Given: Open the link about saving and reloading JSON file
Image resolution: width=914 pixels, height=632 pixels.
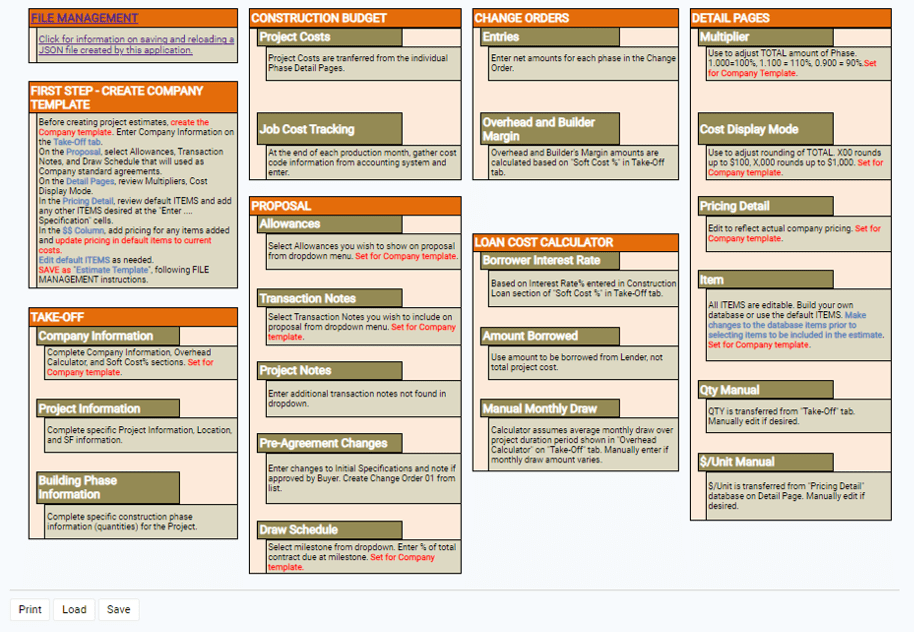Looking at the screenshot, I should click(136, 44).
